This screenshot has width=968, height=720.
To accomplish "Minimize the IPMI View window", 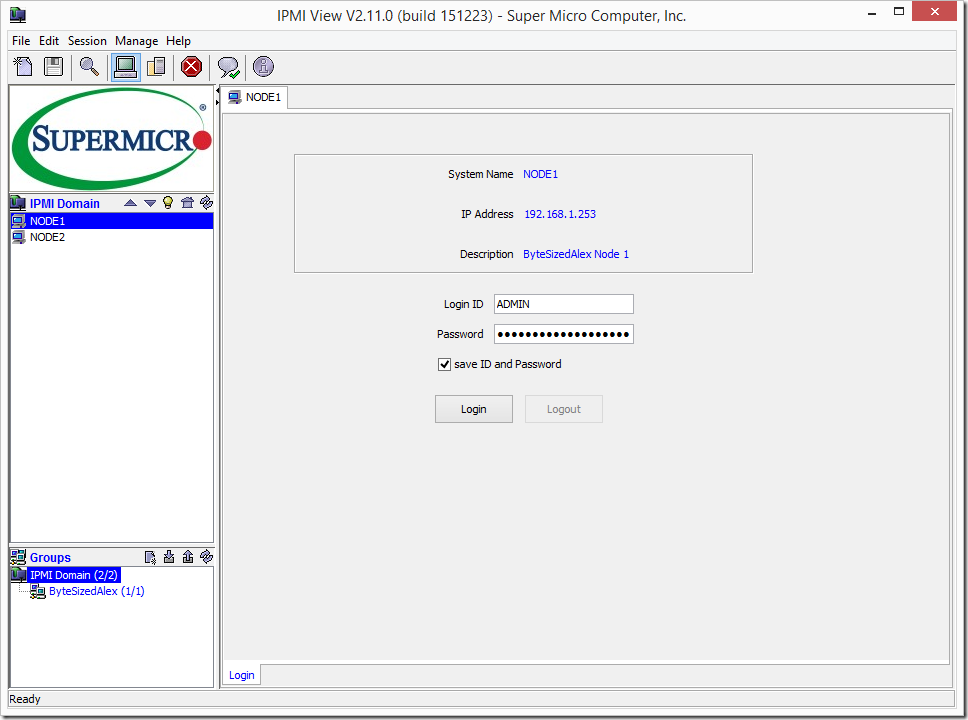I will click(872, 13).
